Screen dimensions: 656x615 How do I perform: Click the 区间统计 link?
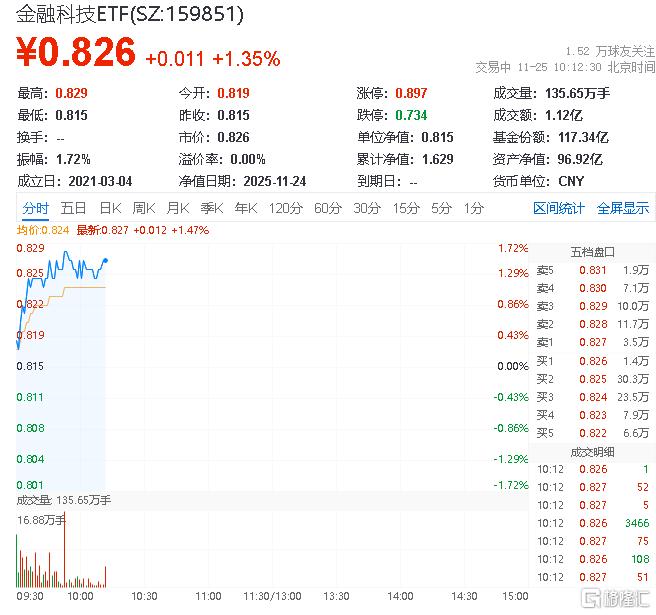(558, 208)
